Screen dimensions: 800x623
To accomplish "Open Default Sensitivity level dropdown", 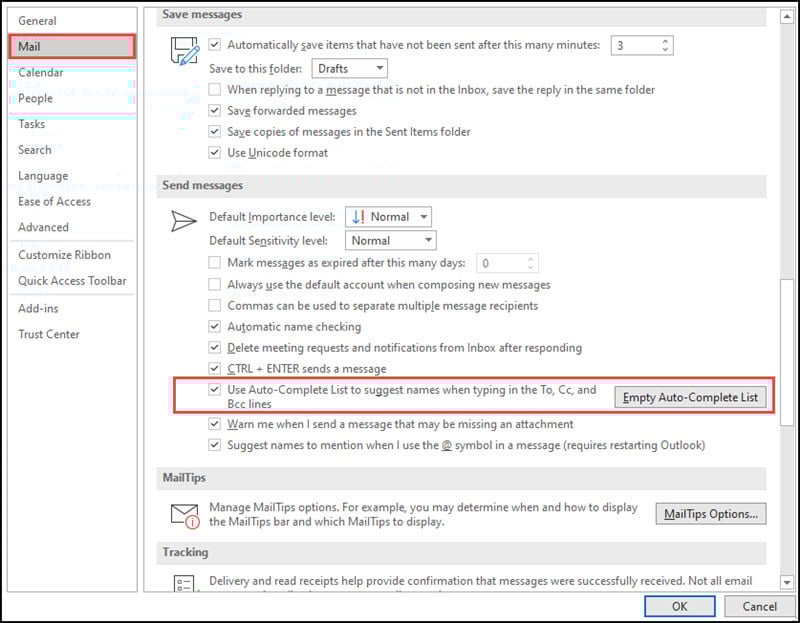I will (x=390, y=240).
